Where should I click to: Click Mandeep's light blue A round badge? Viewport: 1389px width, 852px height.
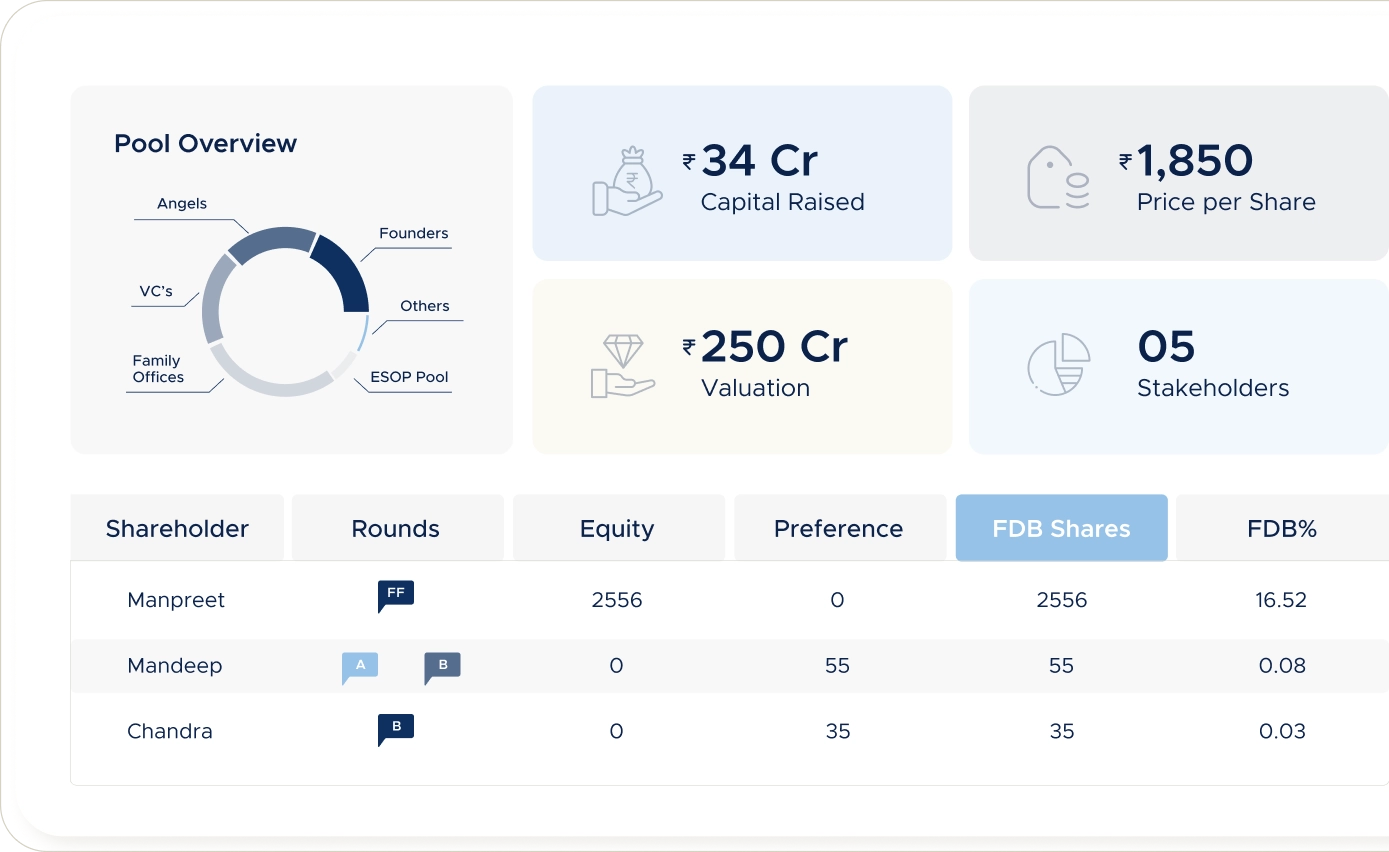coord(360,667)
